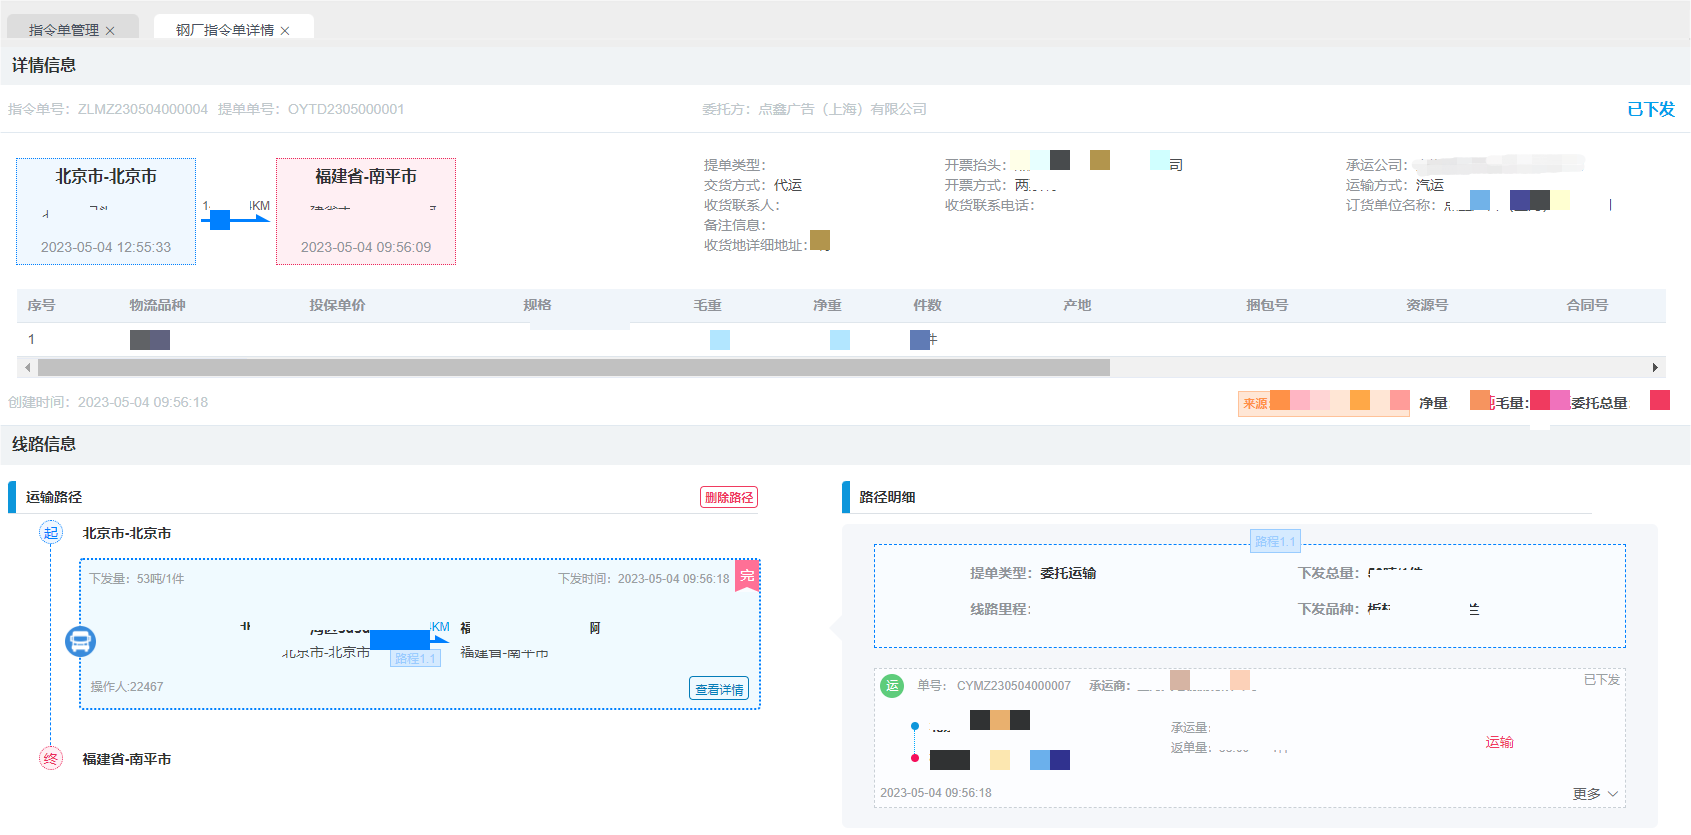The height and width of the screenshot is (835, 1691).
Task: Click the 已下发 status link
Action: coord(1651,109)
